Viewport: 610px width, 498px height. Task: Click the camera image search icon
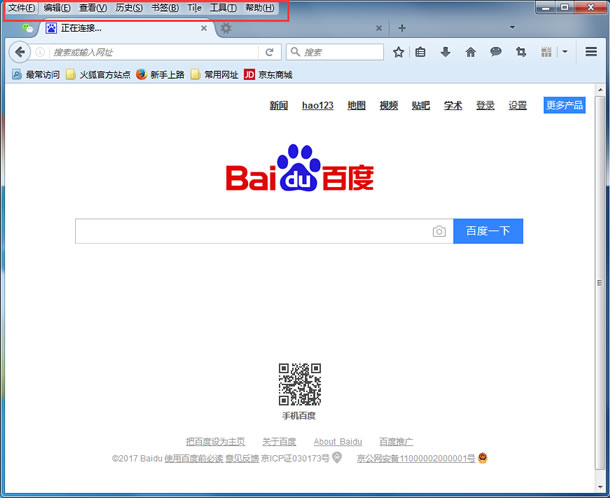439,231
